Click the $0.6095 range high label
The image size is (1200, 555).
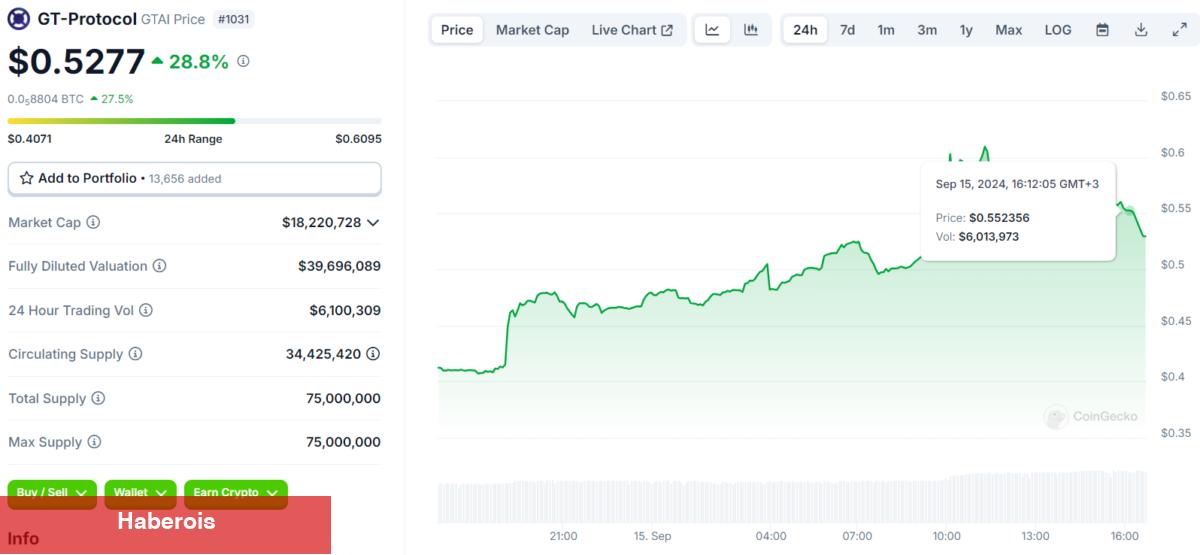tap(358, 139)
